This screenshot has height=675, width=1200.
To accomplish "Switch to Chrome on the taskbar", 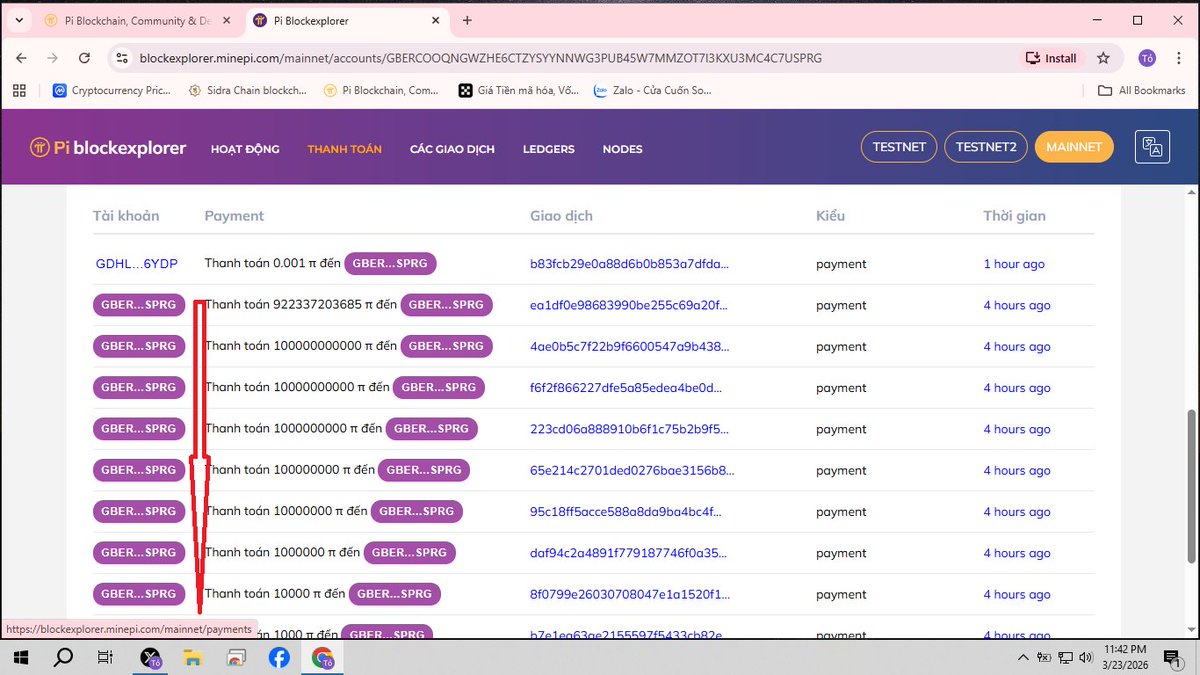I will click(x=322, y=657).
